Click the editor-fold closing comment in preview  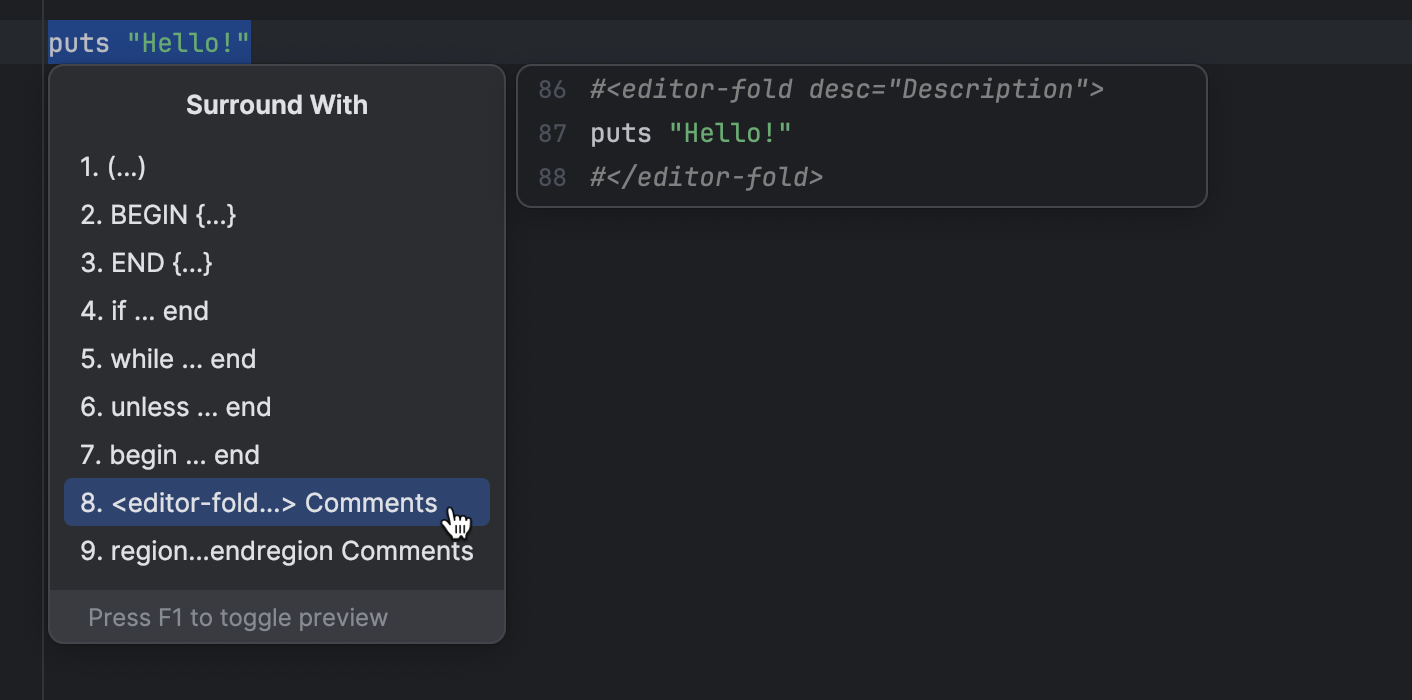[705, 176]
